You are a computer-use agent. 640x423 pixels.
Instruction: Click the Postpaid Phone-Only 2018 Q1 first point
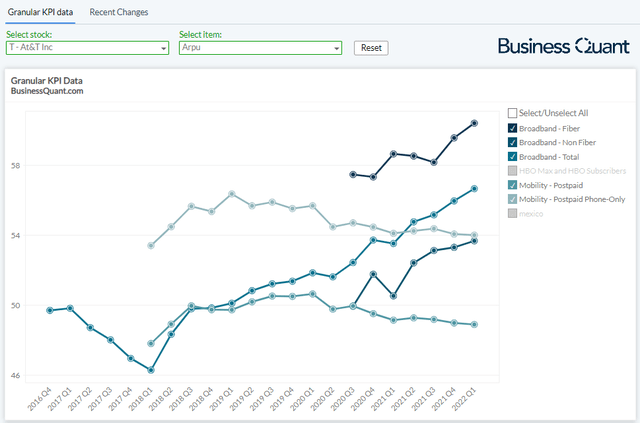pyautogui.click(x=151, y=245)
